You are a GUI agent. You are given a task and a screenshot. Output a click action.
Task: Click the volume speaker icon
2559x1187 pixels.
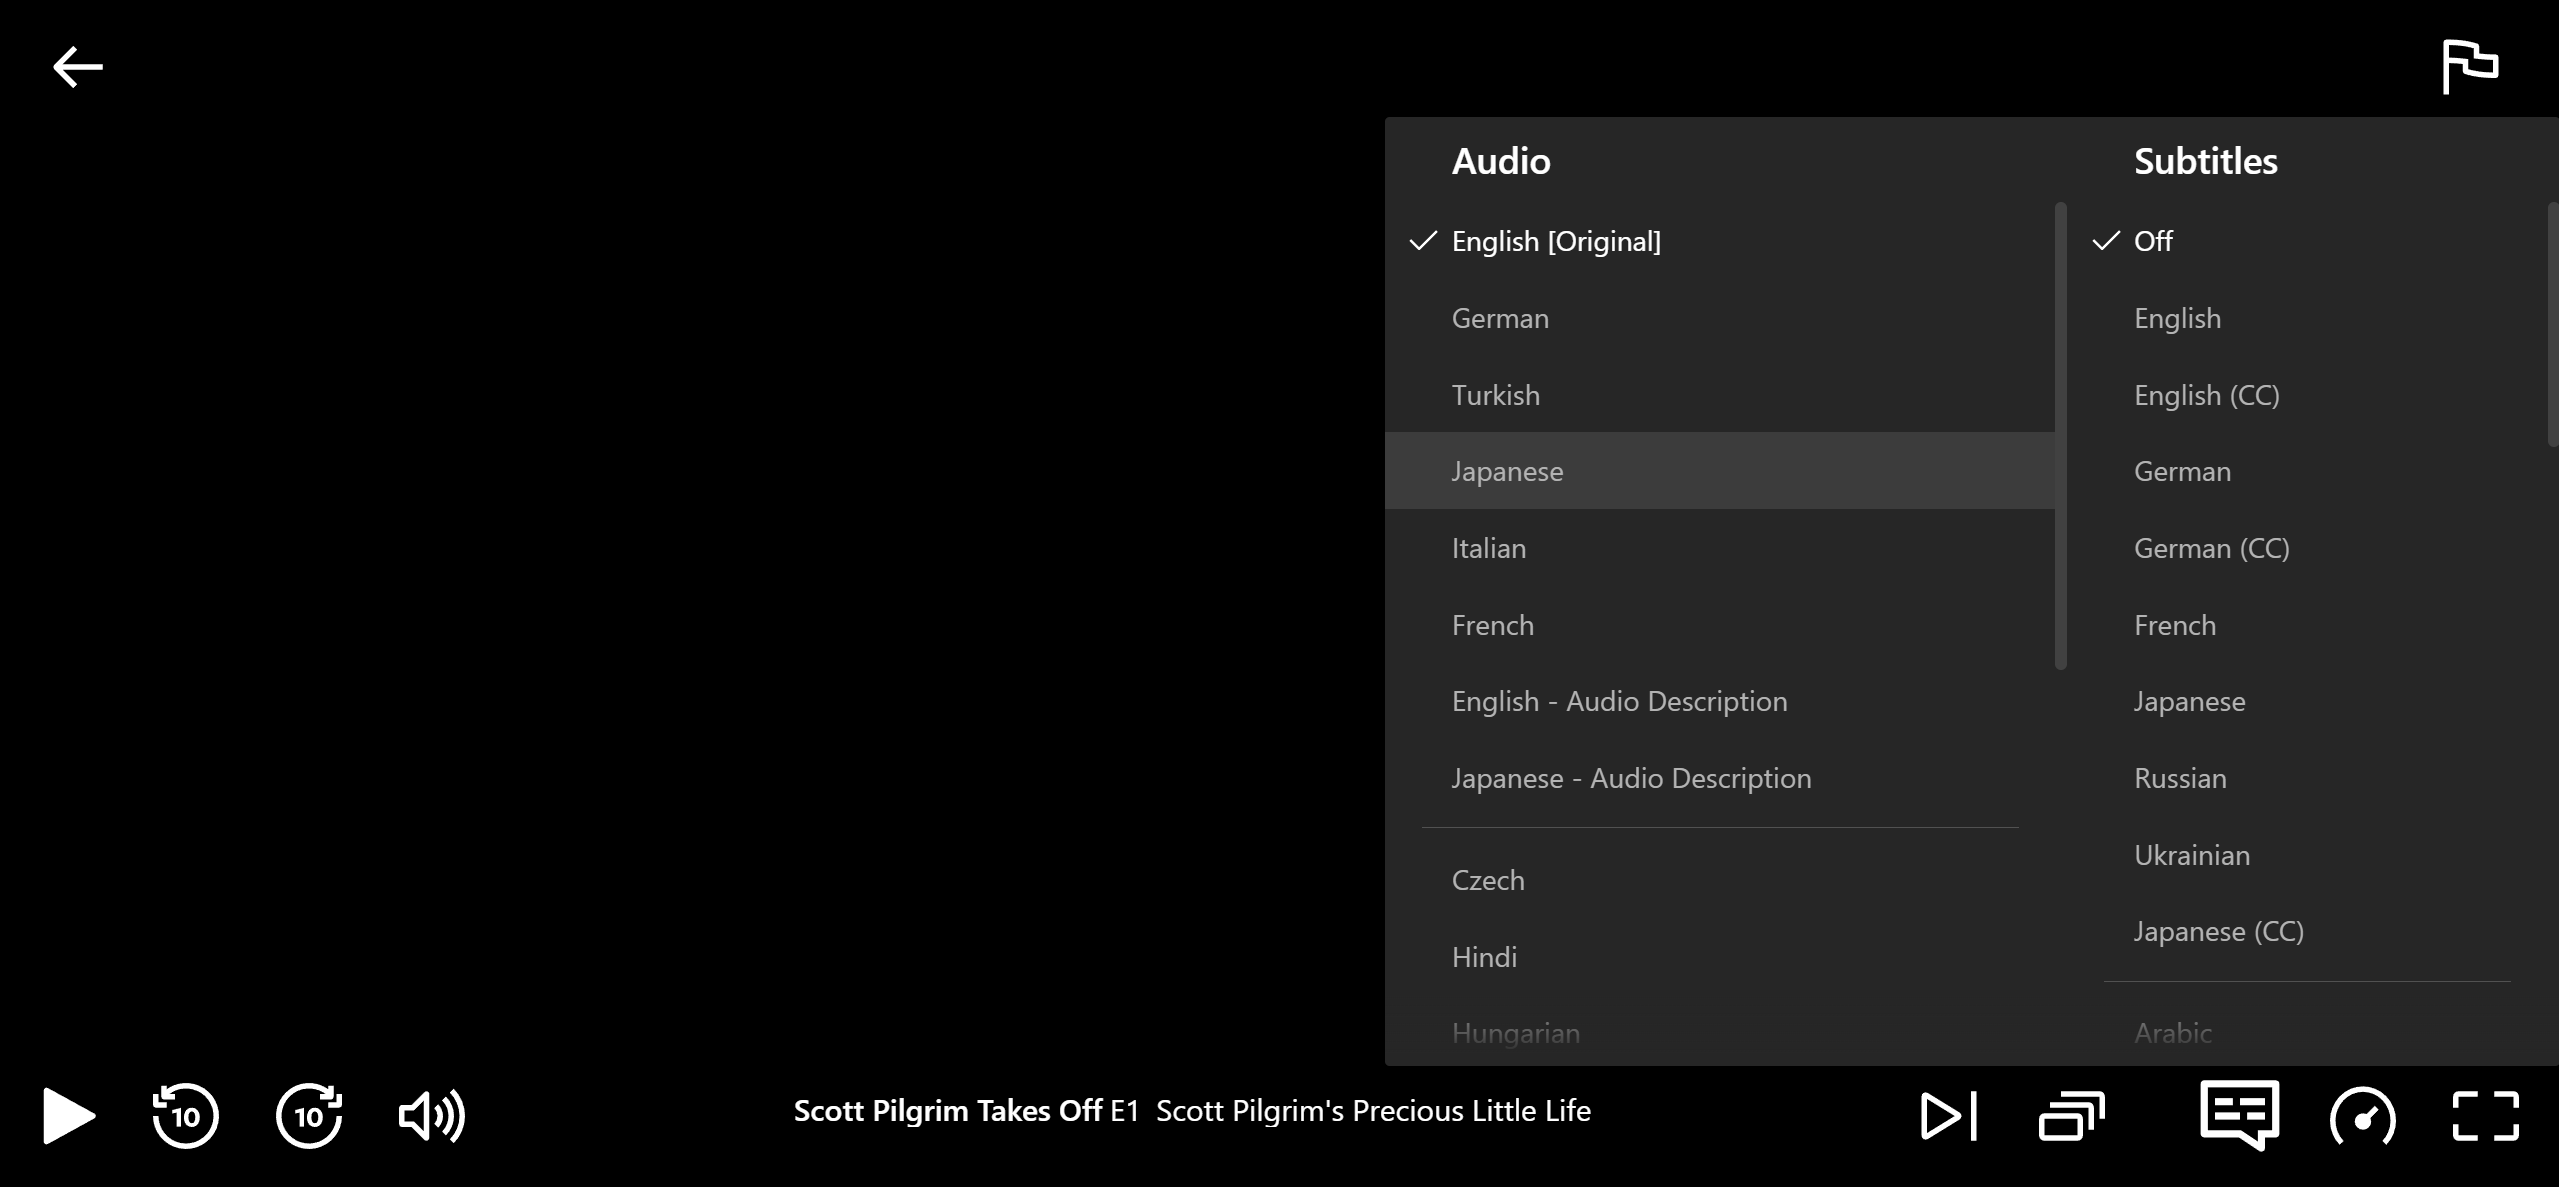431,1114
